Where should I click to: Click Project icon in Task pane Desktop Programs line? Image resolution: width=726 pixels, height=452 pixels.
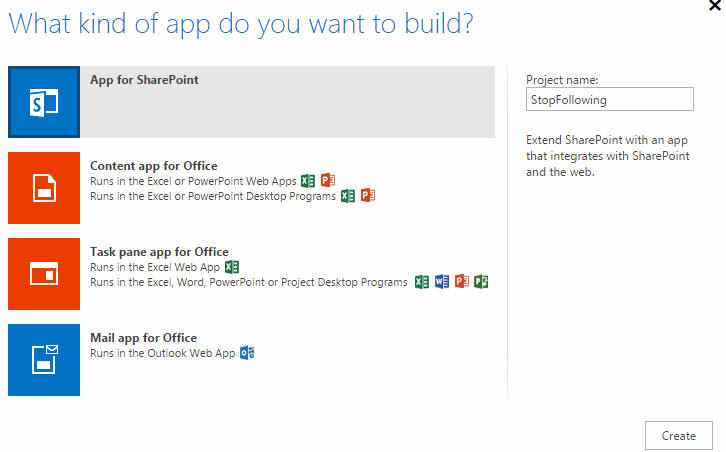[x=481, y=282]
